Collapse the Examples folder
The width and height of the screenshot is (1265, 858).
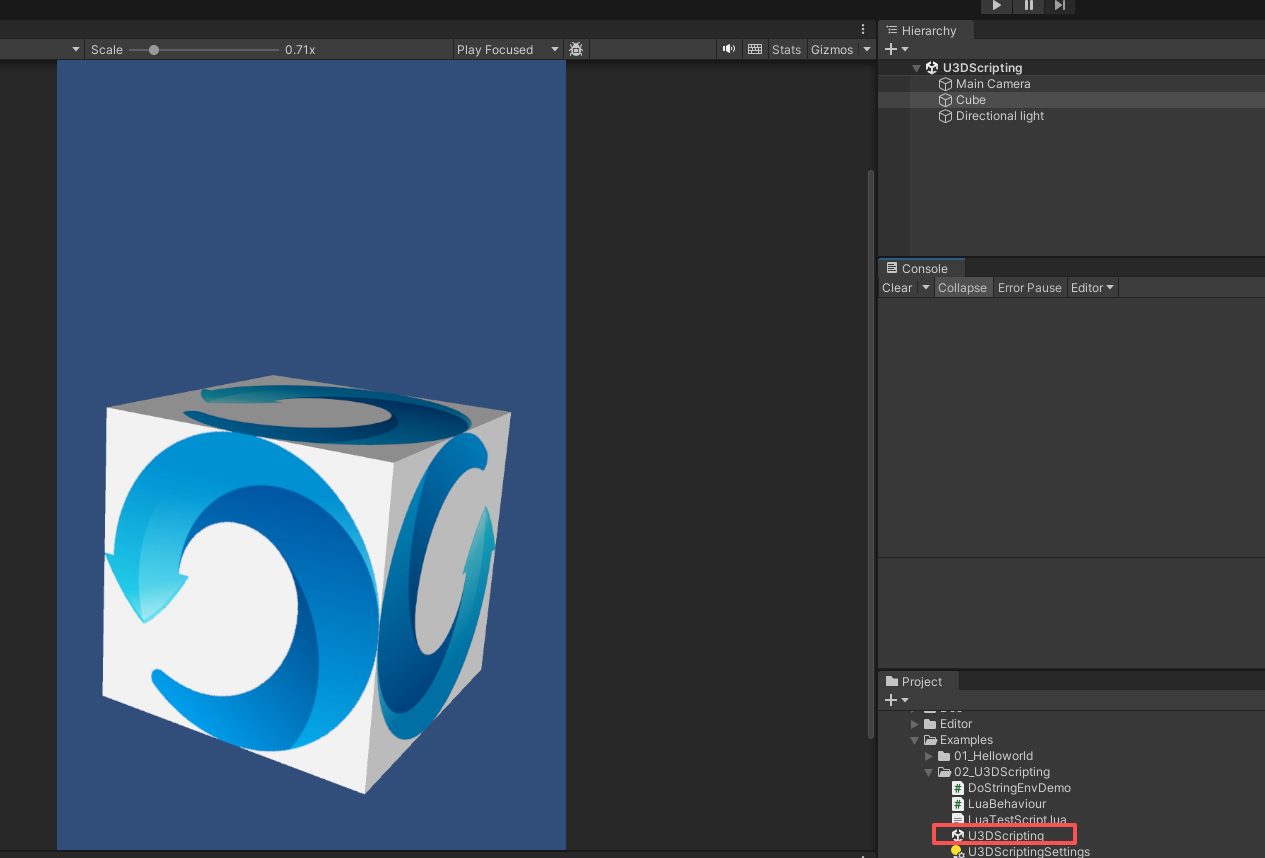(914, 740)
